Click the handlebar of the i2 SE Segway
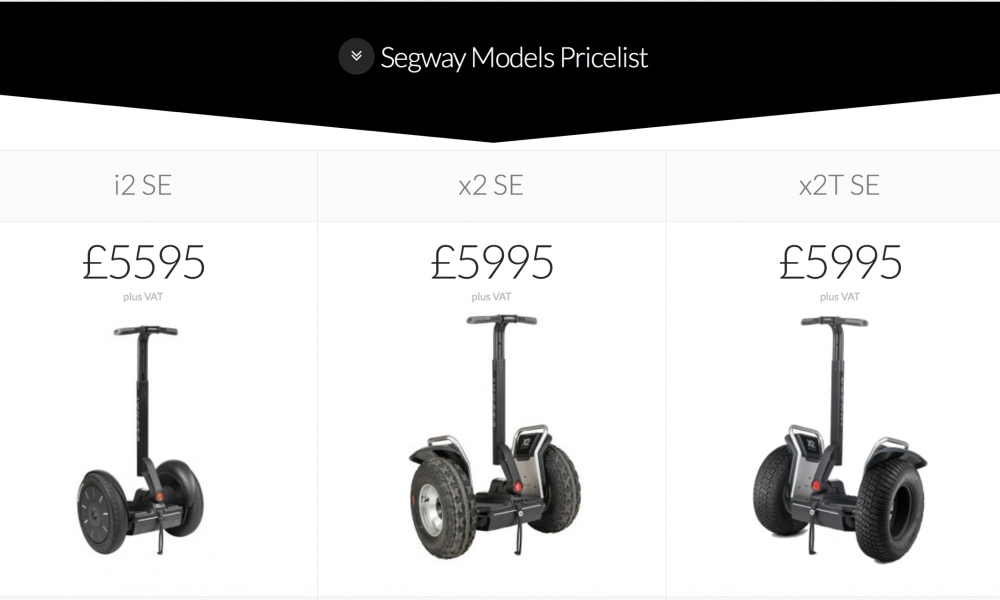 [145, 330]
